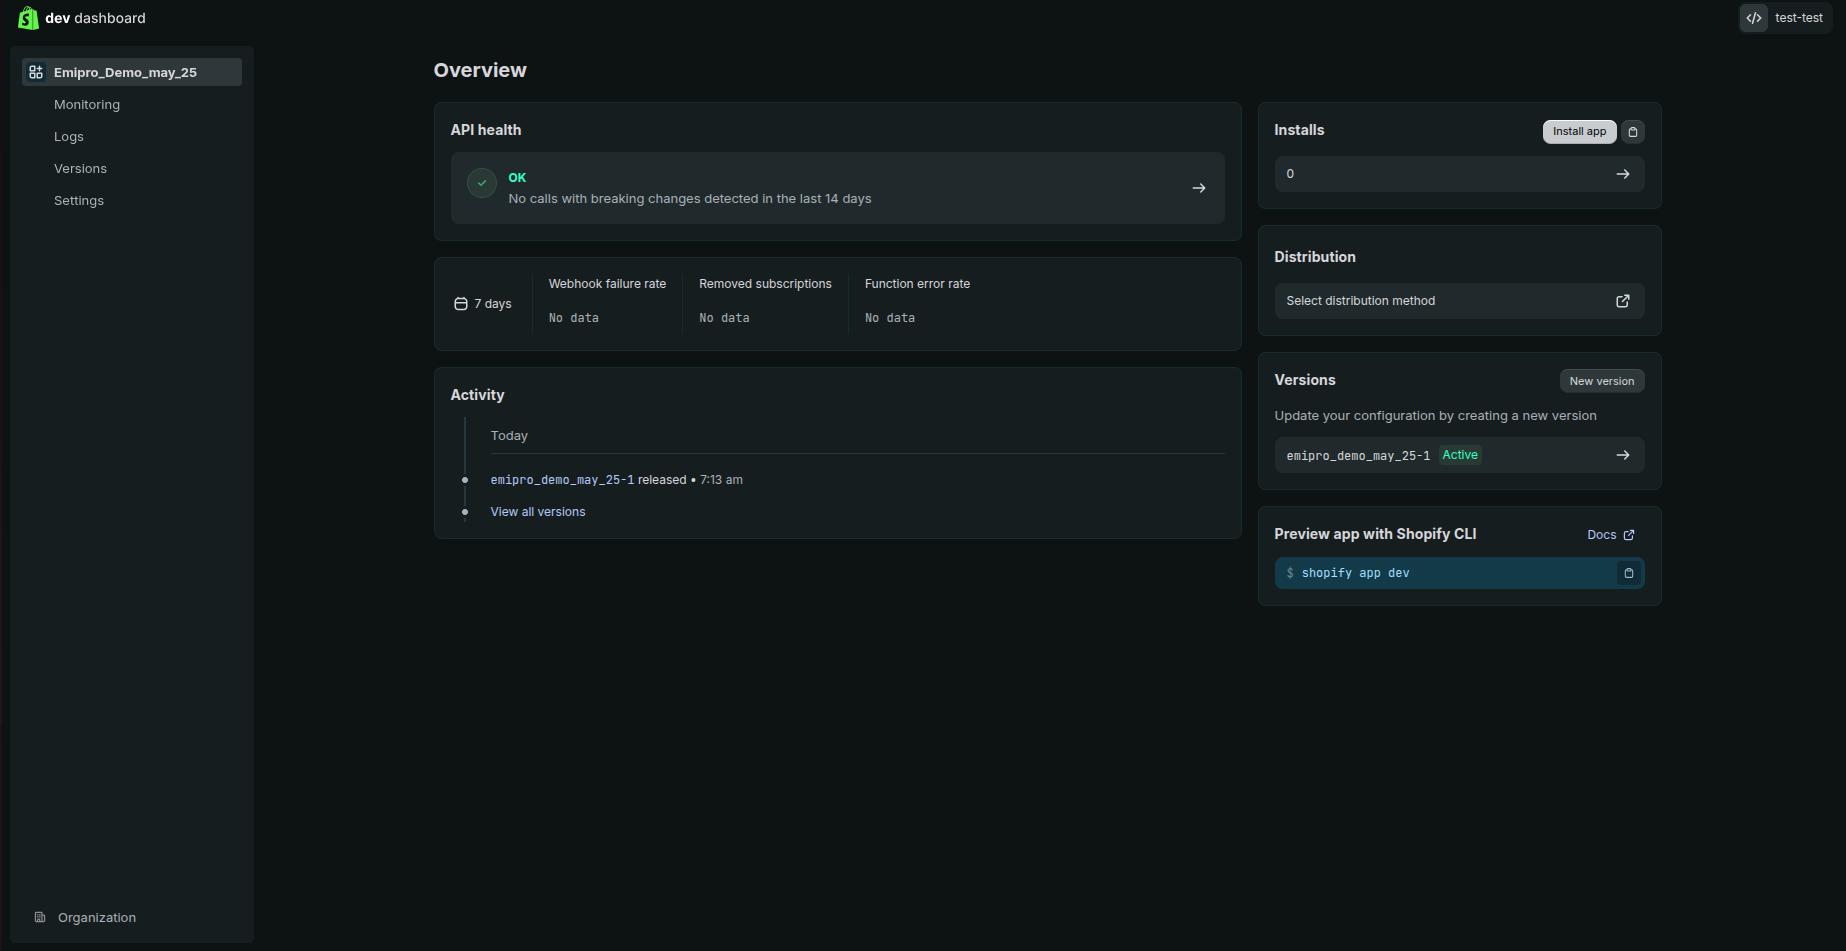Image resolution: width=1846 pixels, height=951 pixels.
Task: Open emipro_demo_may_25-1 released activity link
Action: (562, 480)
